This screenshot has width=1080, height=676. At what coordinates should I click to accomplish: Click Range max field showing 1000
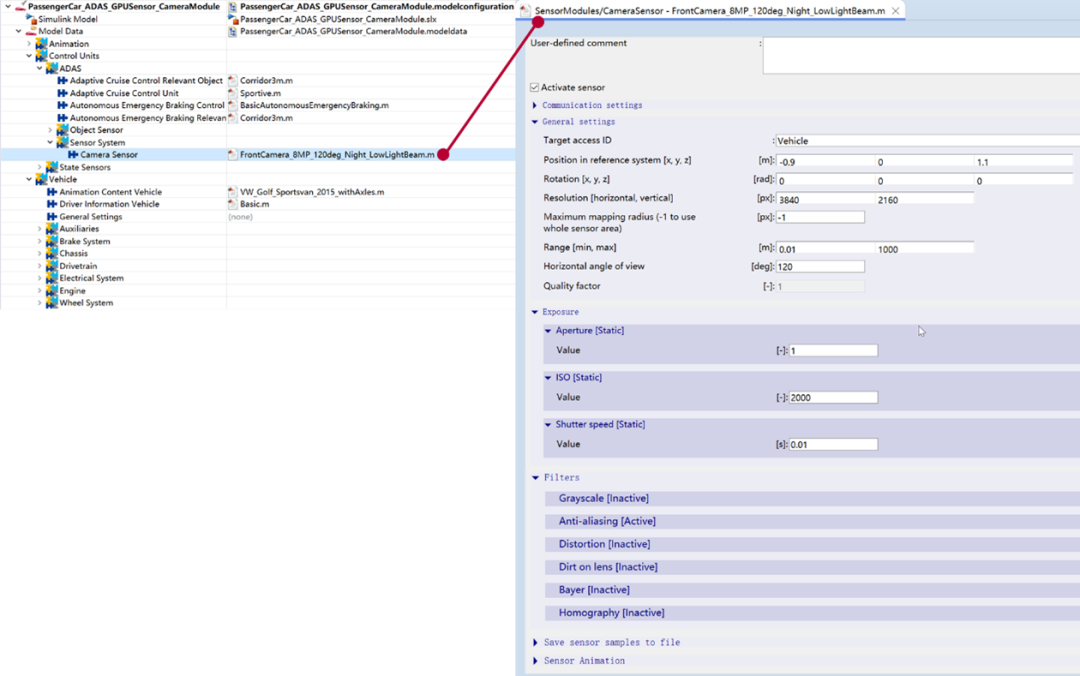924,249
